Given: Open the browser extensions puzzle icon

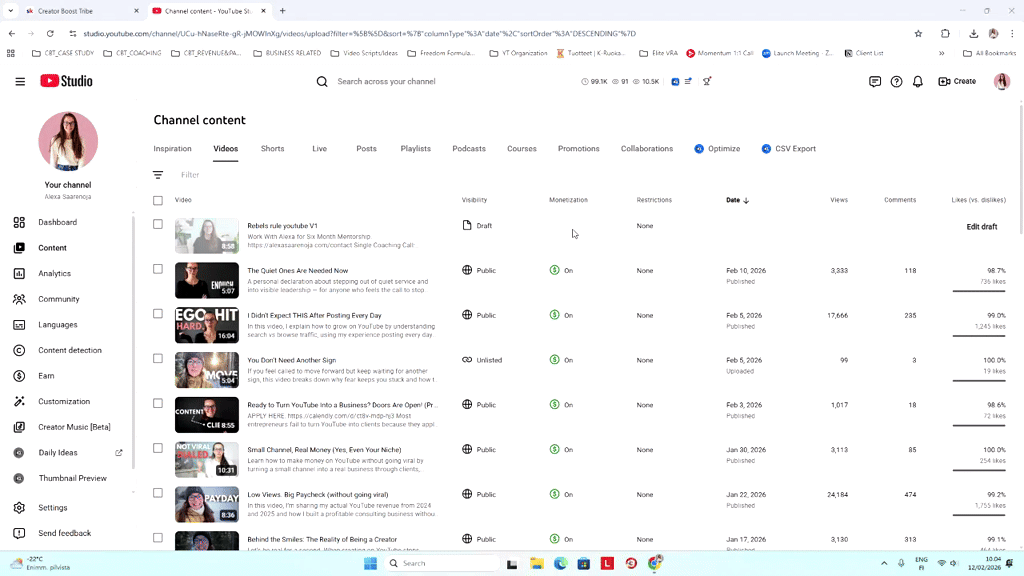Looking at the screenshot, I should pos(945,33).
